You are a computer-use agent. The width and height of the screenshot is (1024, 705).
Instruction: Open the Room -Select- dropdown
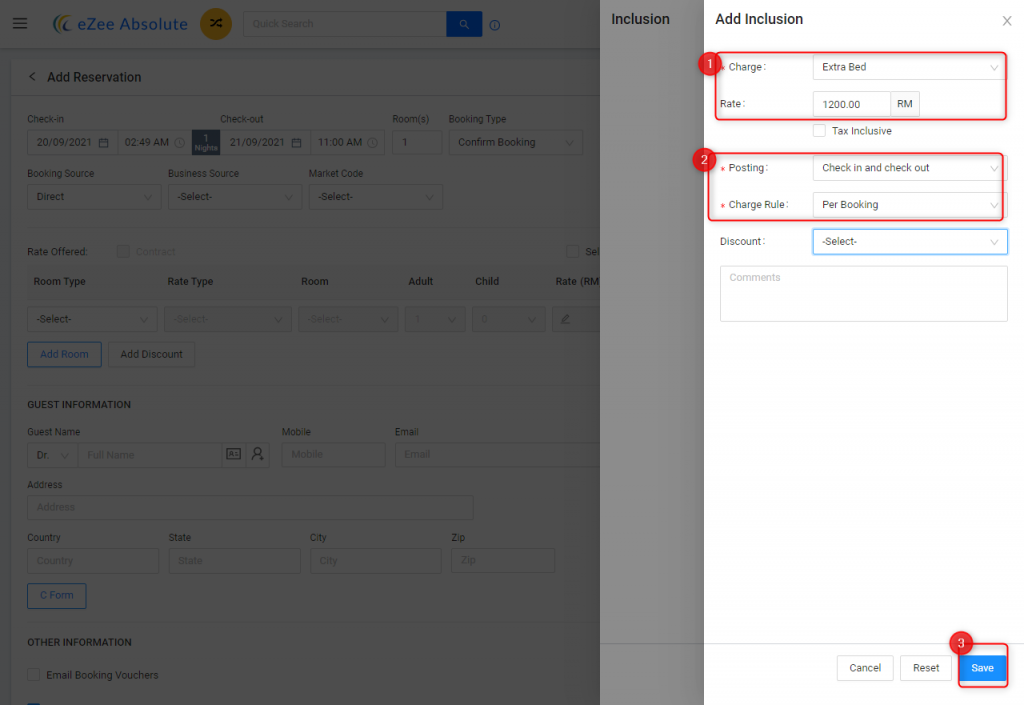348,319
